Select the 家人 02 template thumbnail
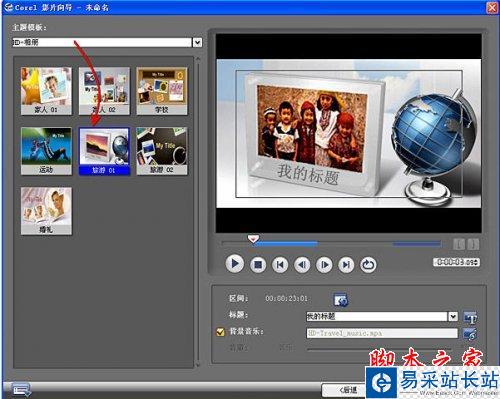Screen dimensions: 500x399 pos(104,91)
